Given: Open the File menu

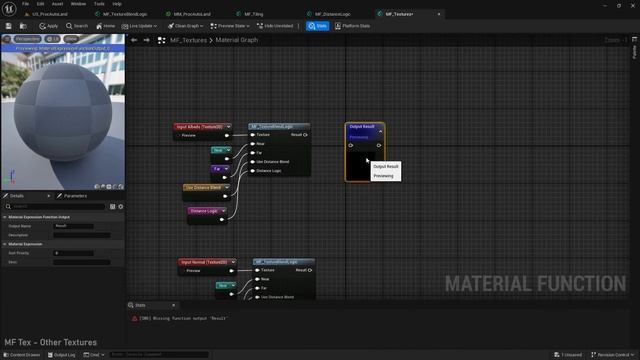Looking at the screenshot, I should click(25, 4).
